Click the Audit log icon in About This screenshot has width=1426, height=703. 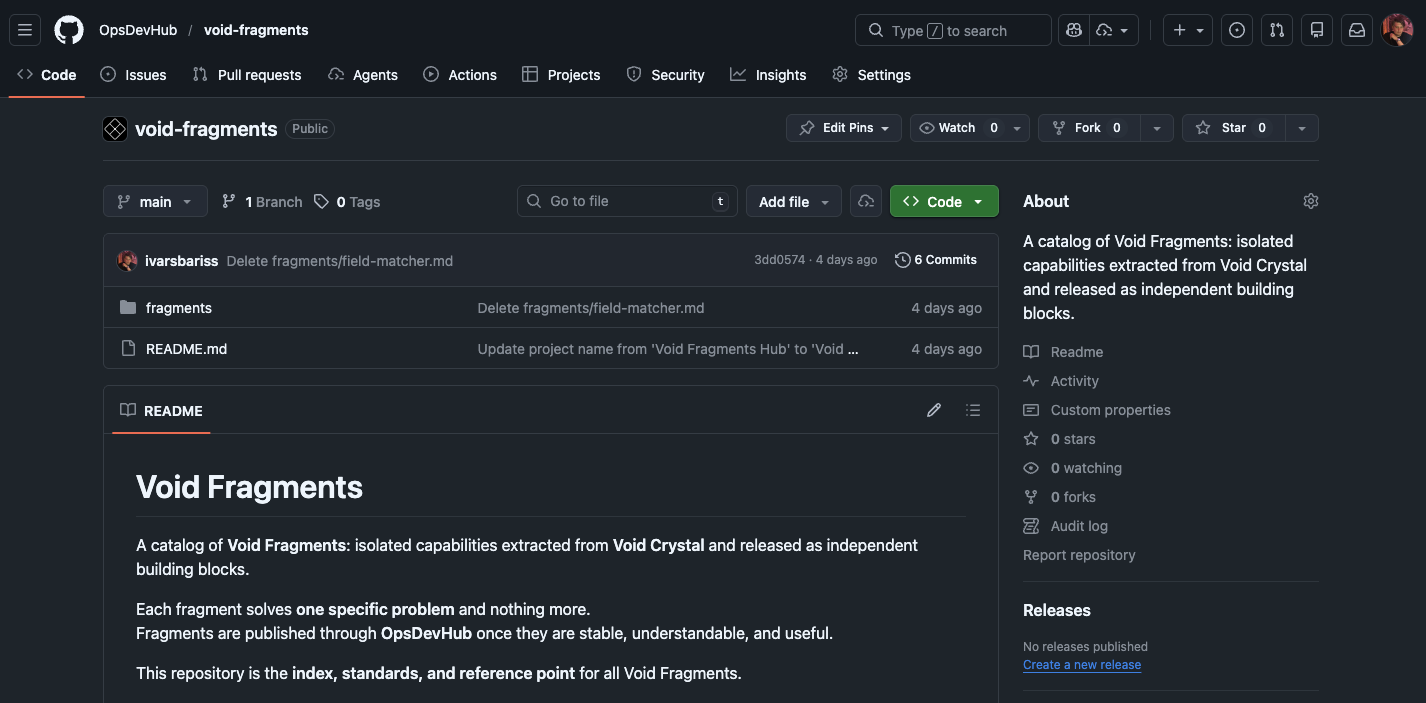(1031, 526)
